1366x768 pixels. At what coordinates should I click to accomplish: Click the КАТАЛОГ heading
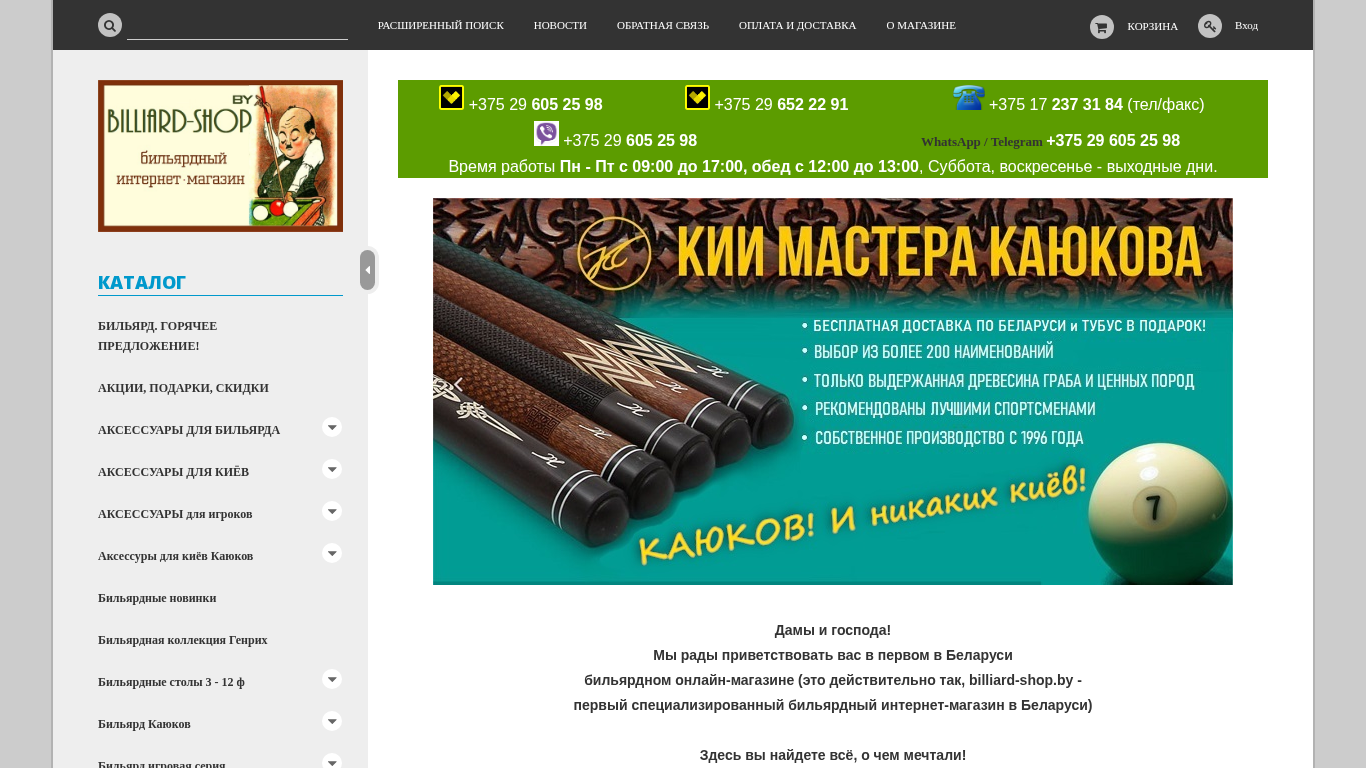pos(142,283)
